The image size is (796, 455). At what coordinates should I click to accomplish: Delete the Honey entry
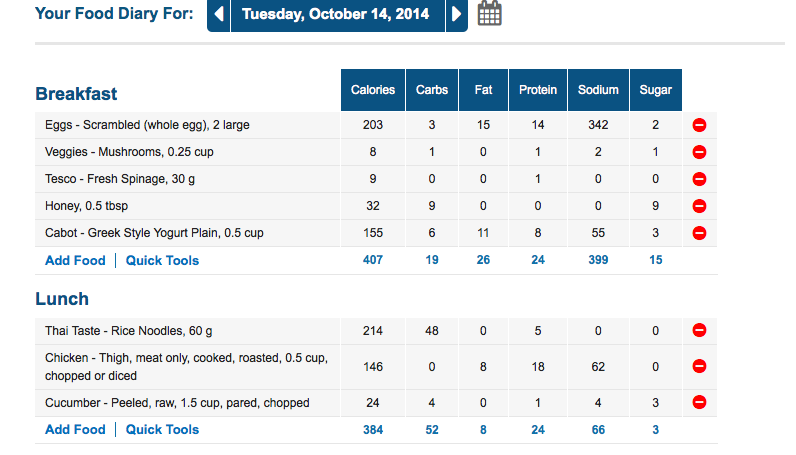point(700,206)
